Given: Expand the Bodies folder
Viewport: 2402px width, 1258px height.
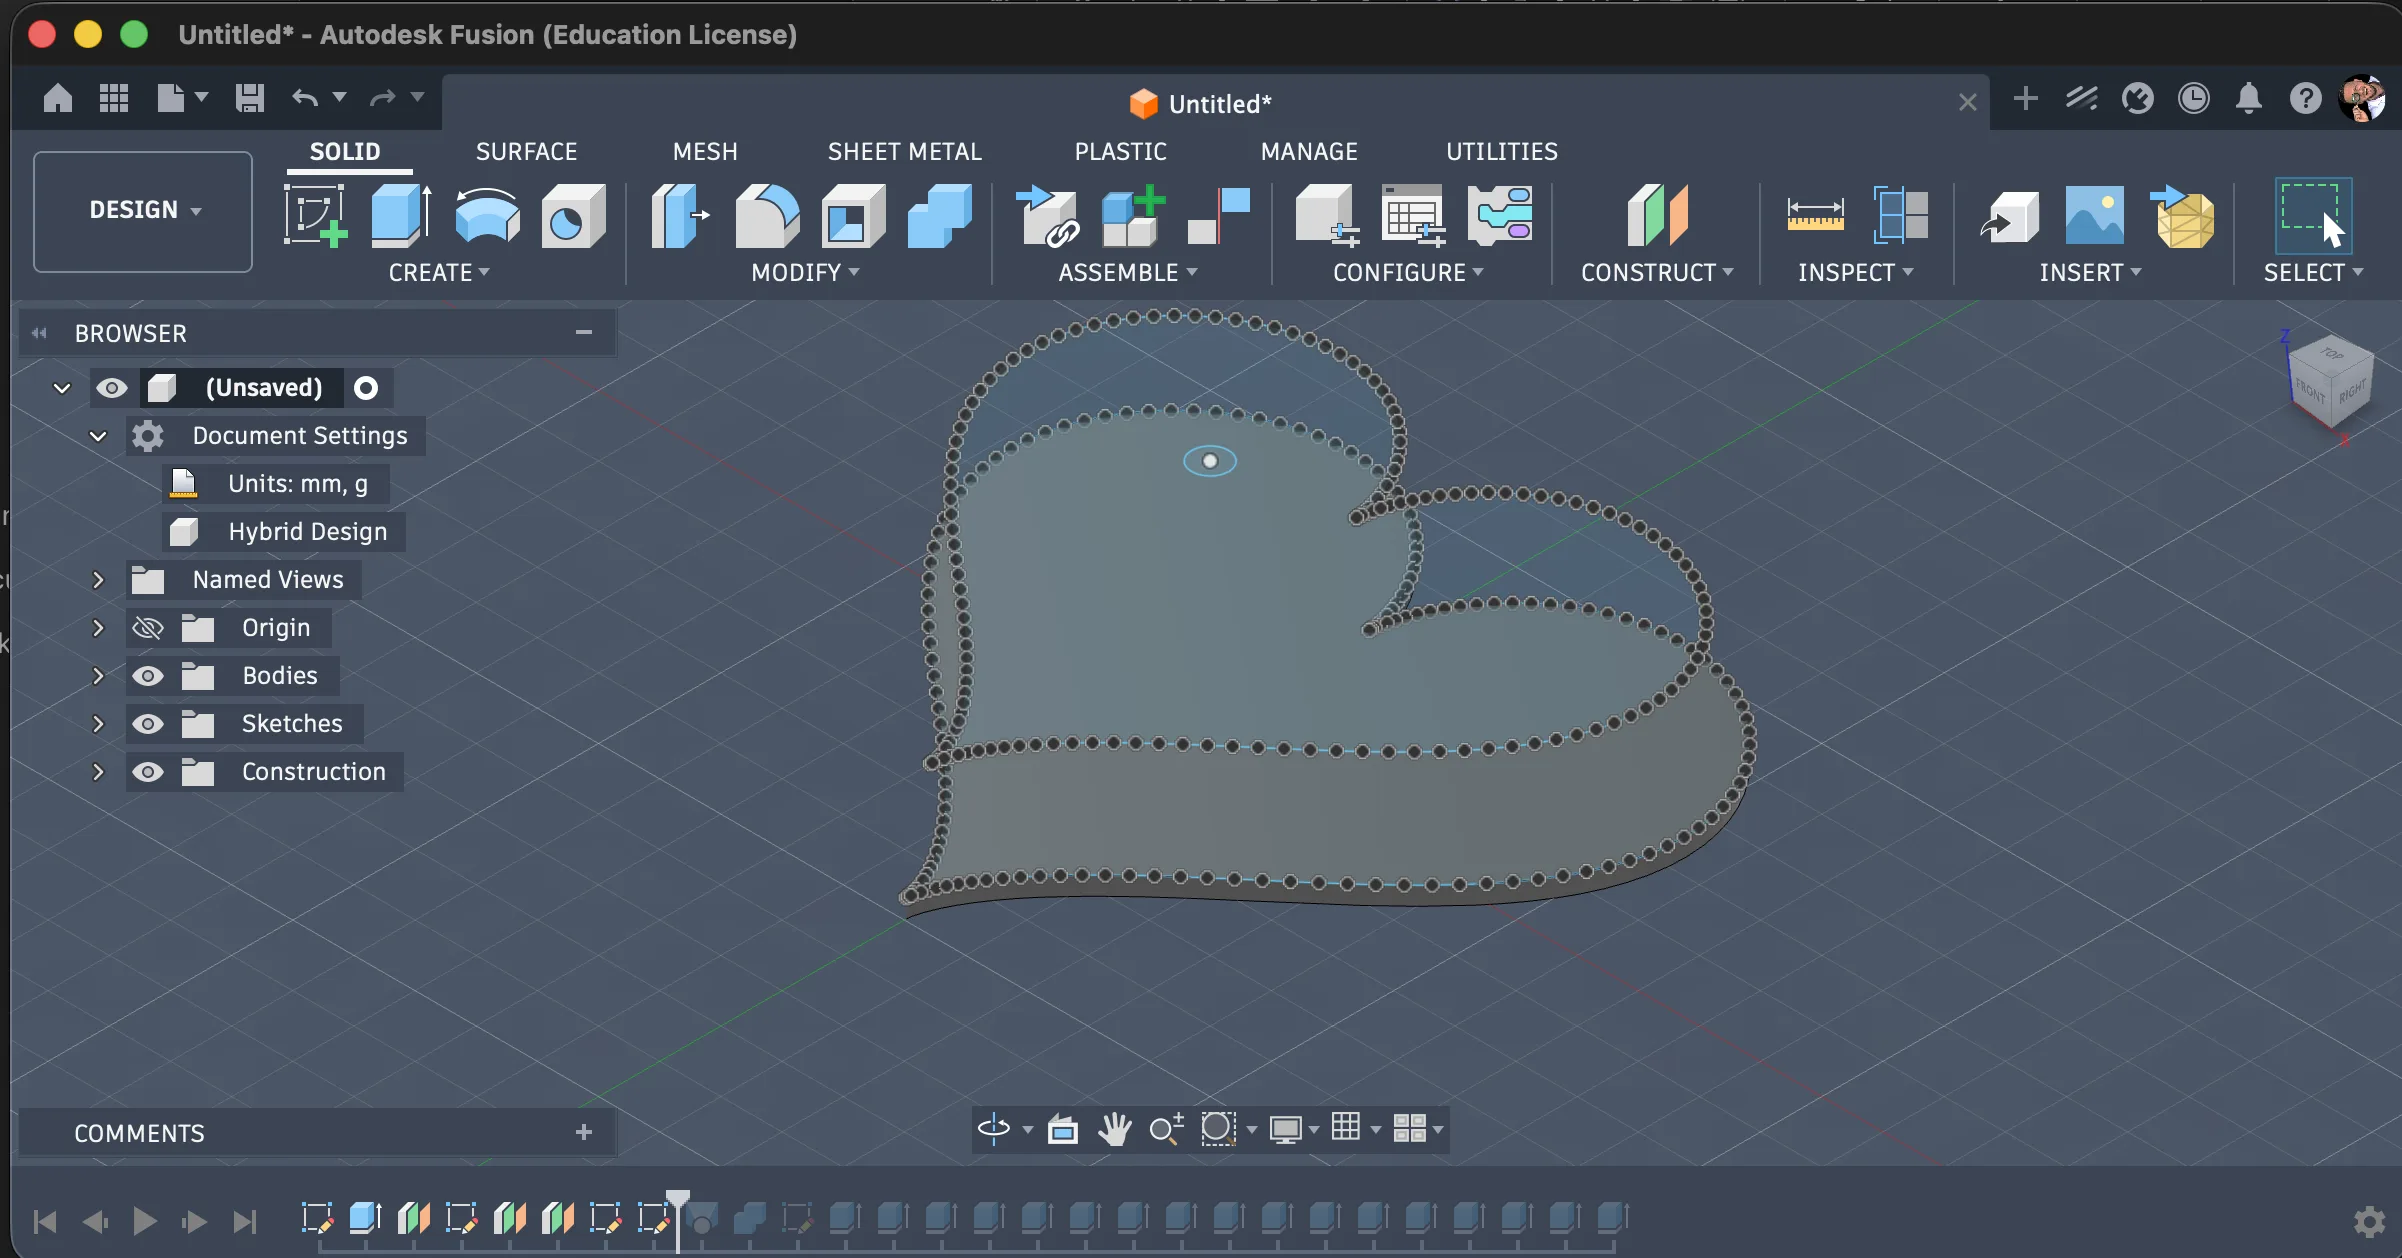Looking at the screenshot, I should [x=98, y=676].
